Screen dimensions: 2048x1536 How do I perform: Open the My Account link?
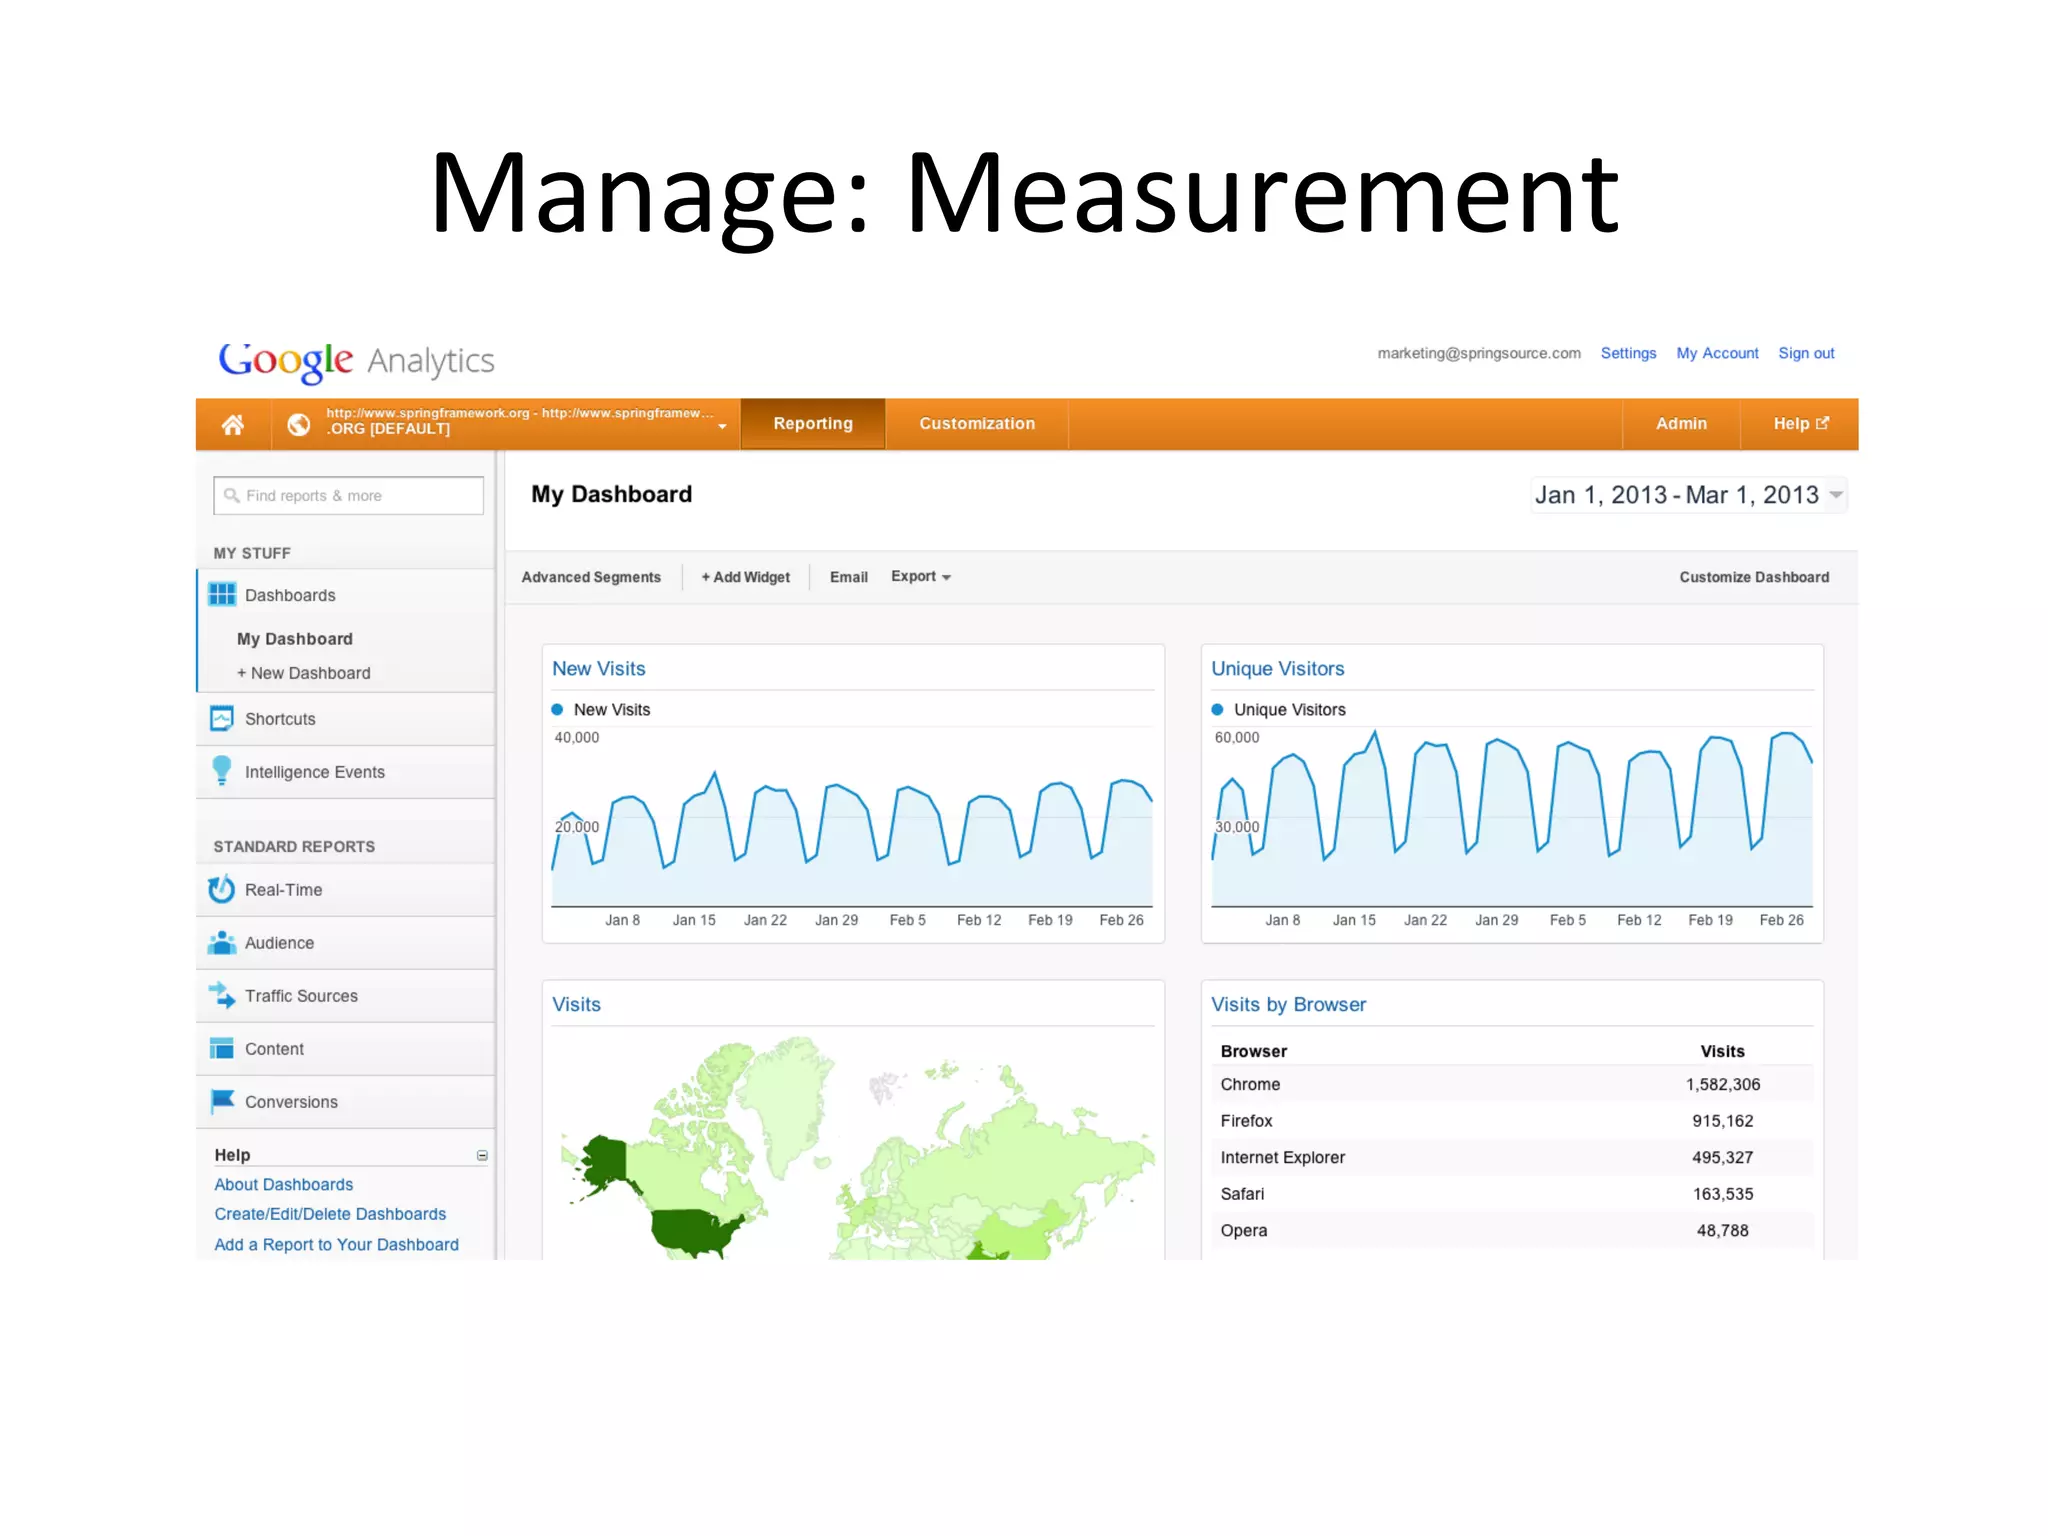[x=1717, y=353]
